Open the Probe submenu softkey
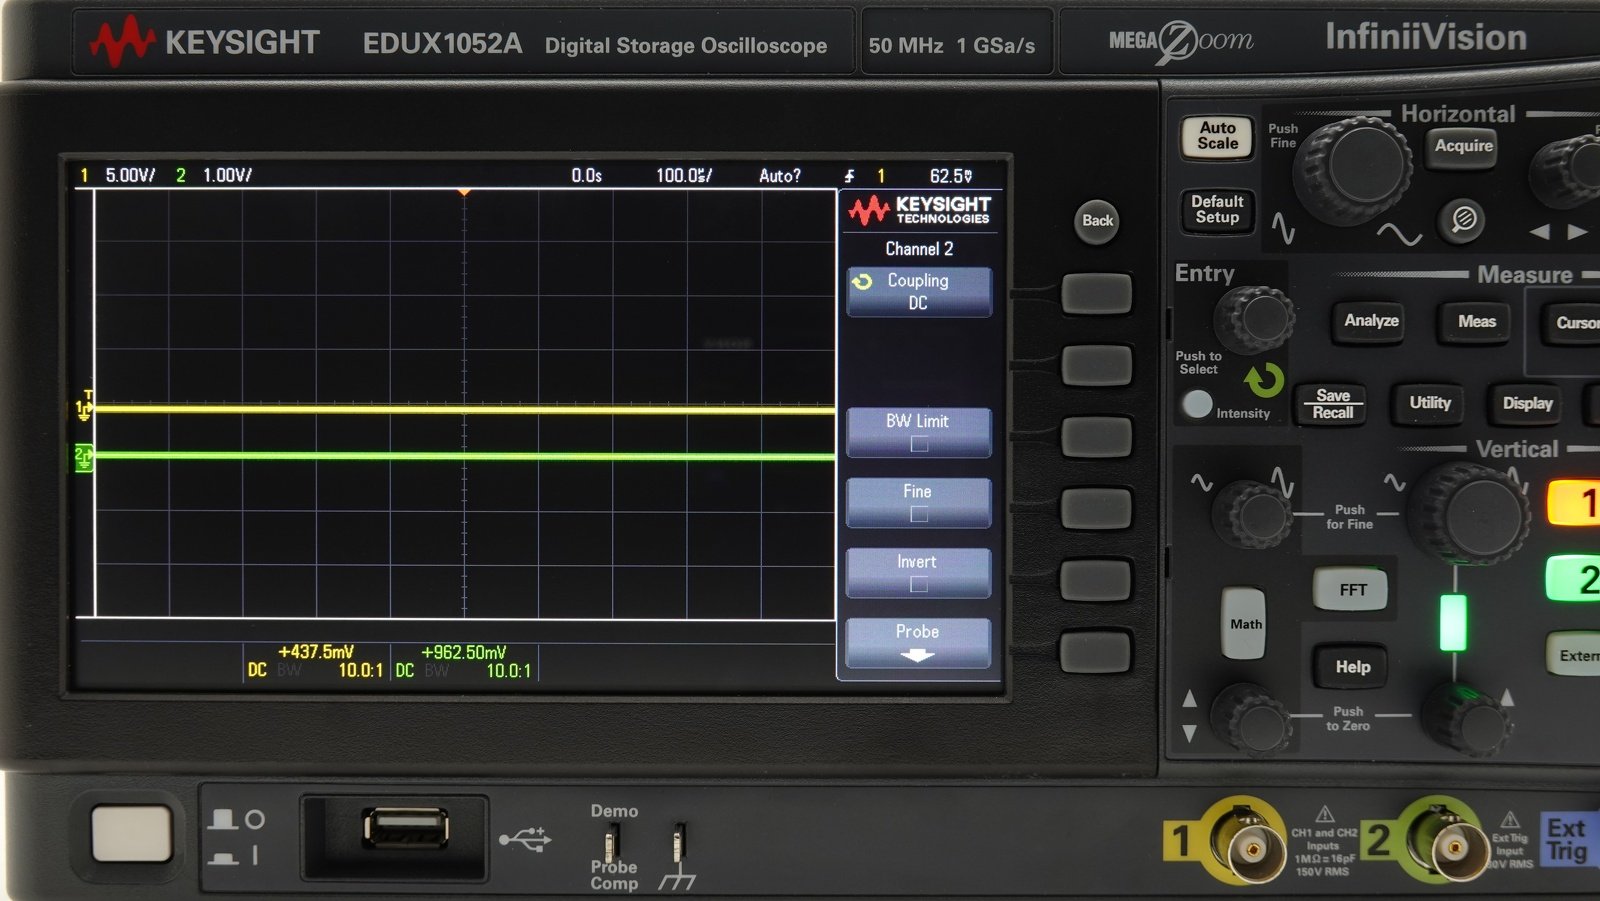 (x=918, y=642)
